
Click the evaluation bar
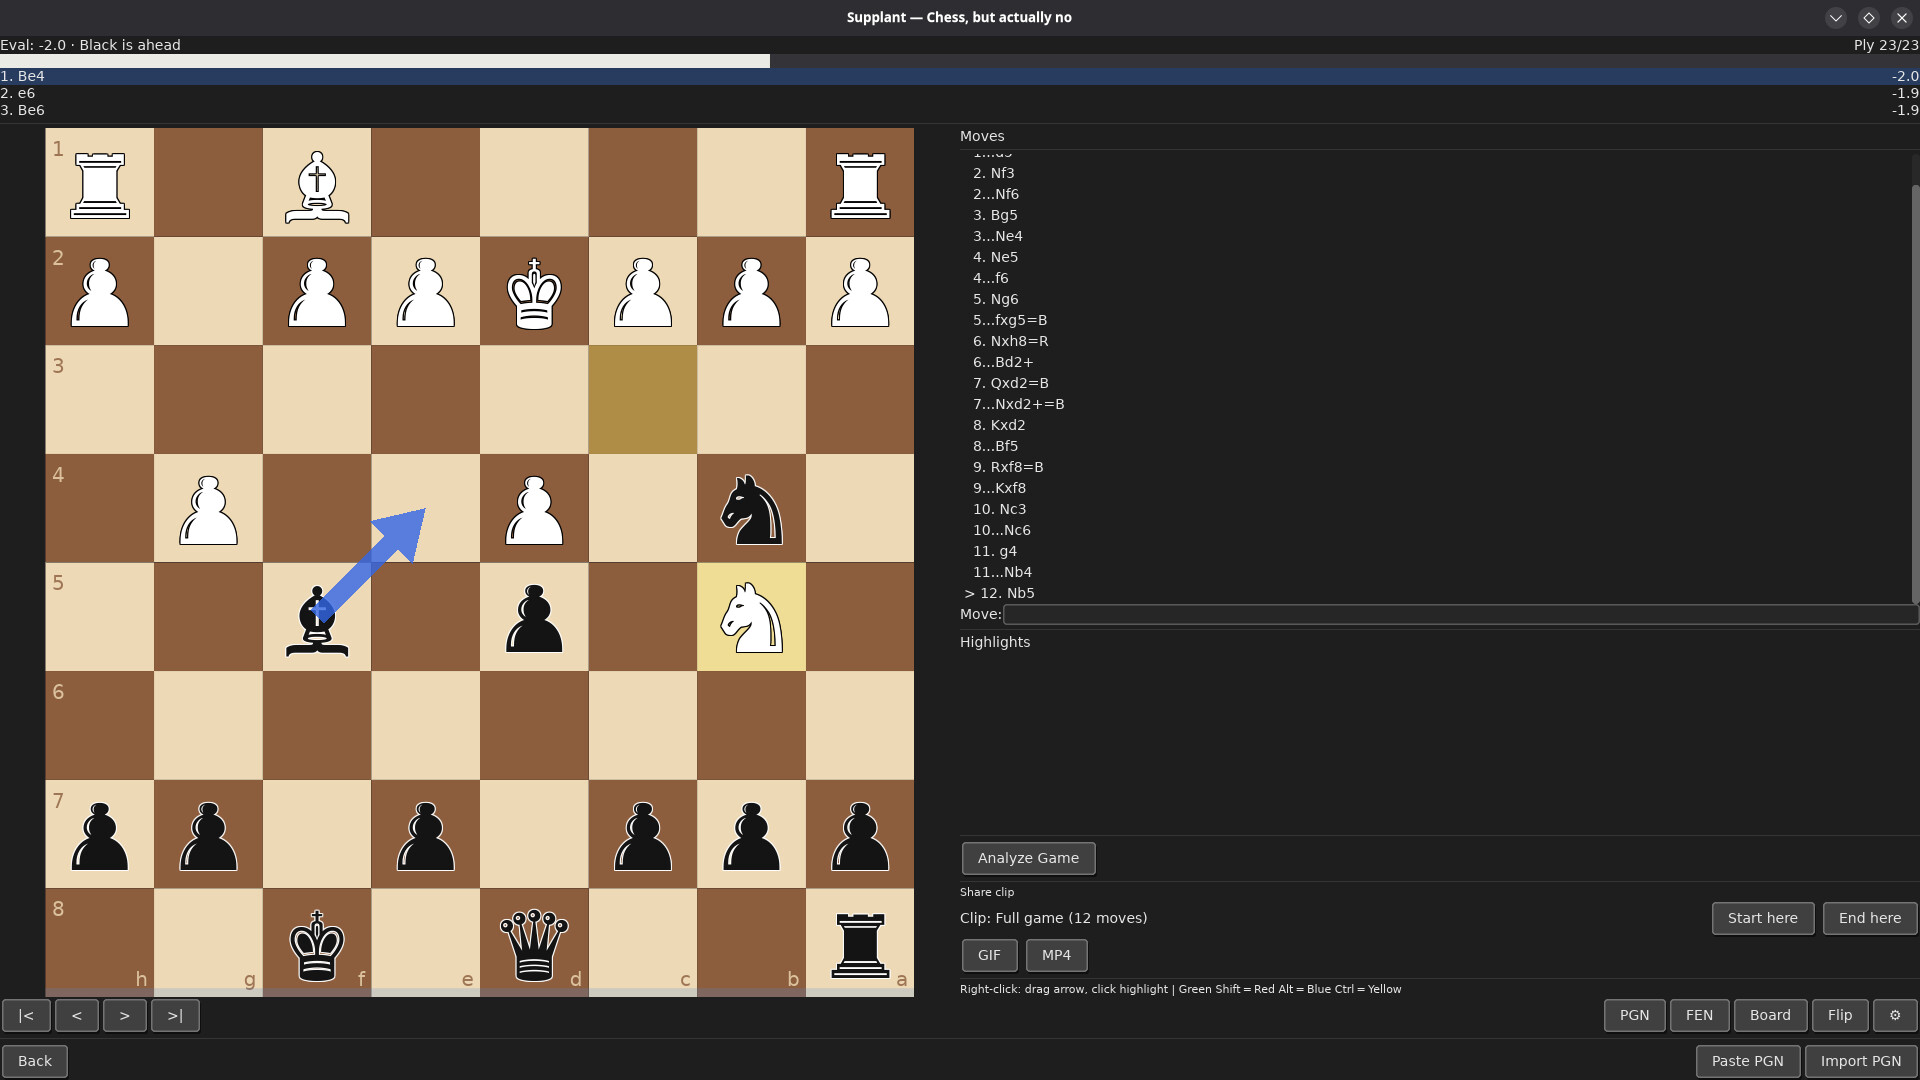[x=960, y=61]
